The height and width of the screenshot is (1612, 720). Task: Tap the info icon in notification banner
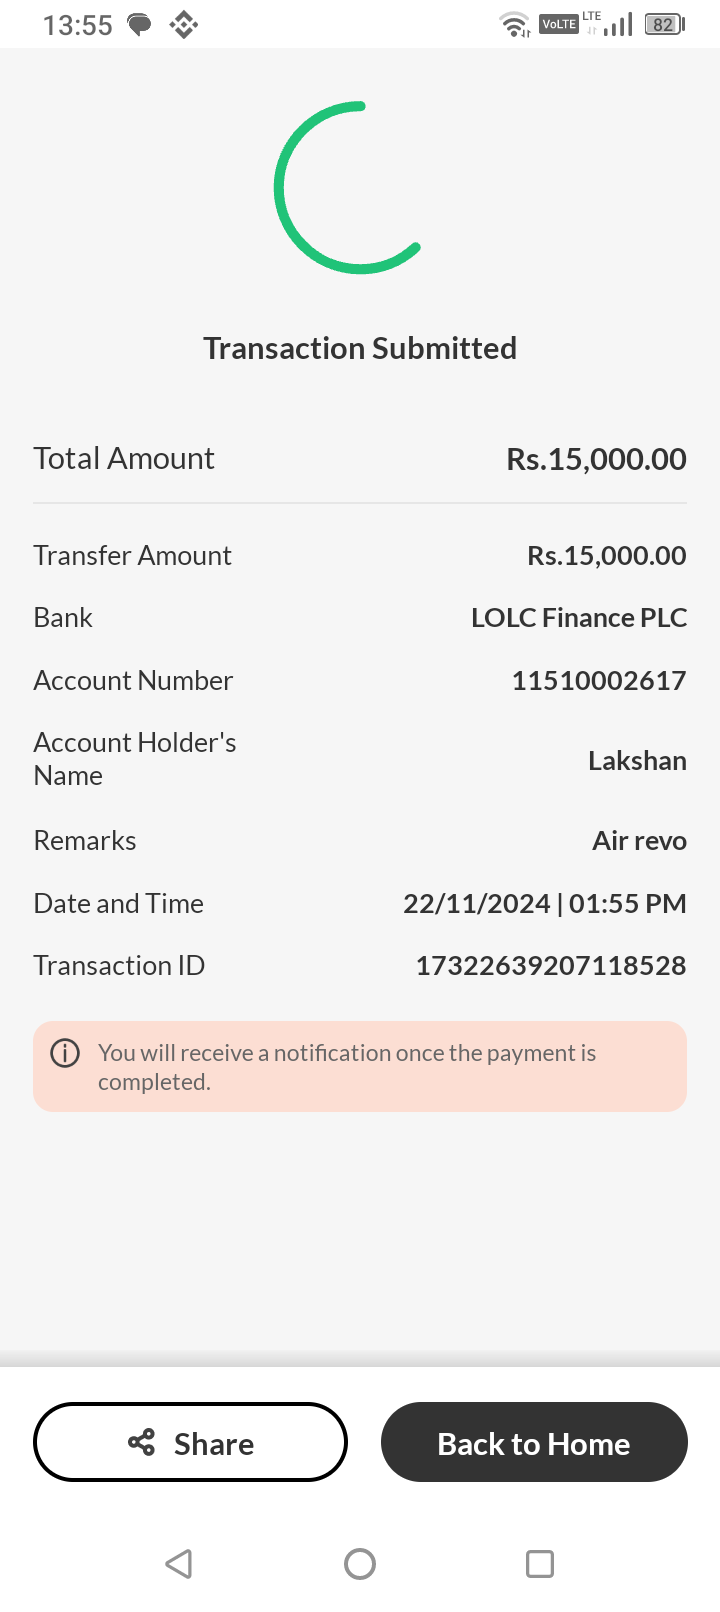click(65, 1053)
